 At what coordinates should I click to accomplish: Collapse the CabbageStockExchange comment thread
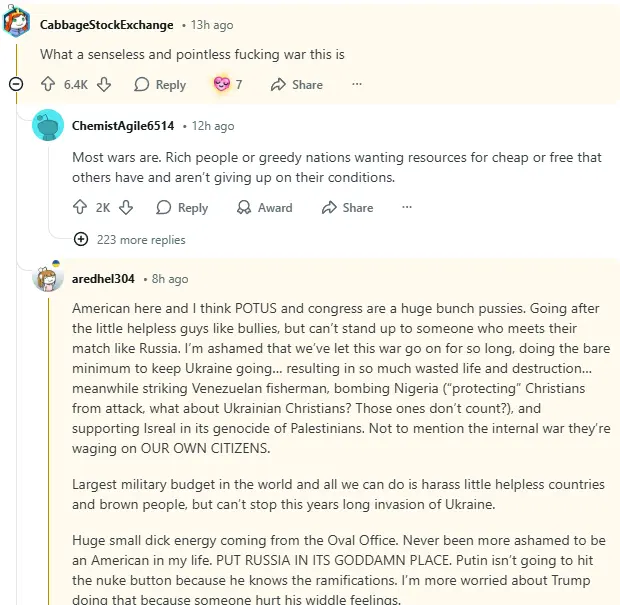point(16,85)
